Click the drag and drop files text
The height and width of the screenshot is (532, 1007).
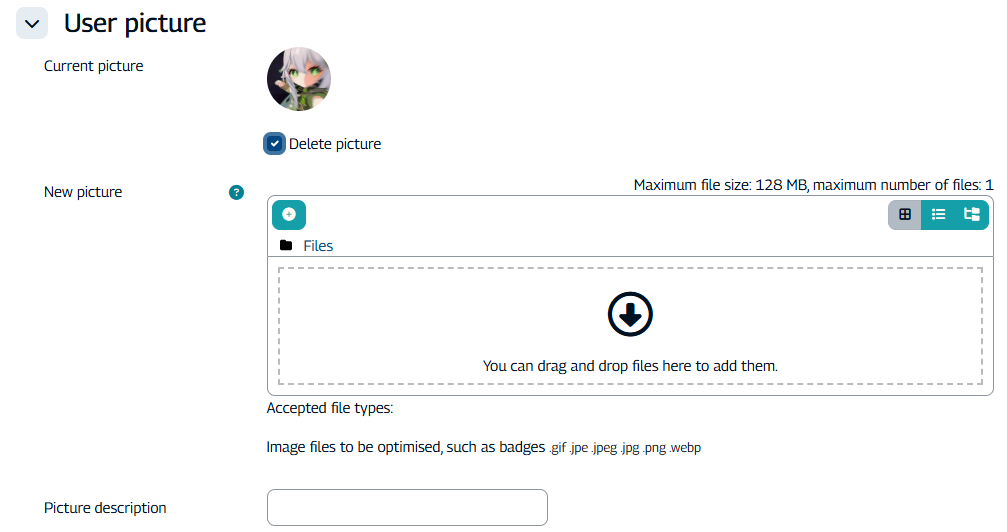pyautogui.click(x=630, y=366)
